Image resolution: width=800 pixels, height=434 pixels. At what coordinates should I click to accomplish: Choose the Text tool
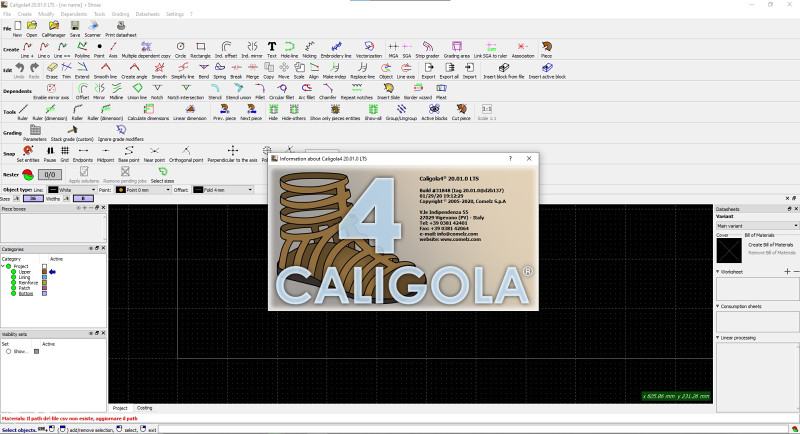pyautogui.click(x=271, y=49)
